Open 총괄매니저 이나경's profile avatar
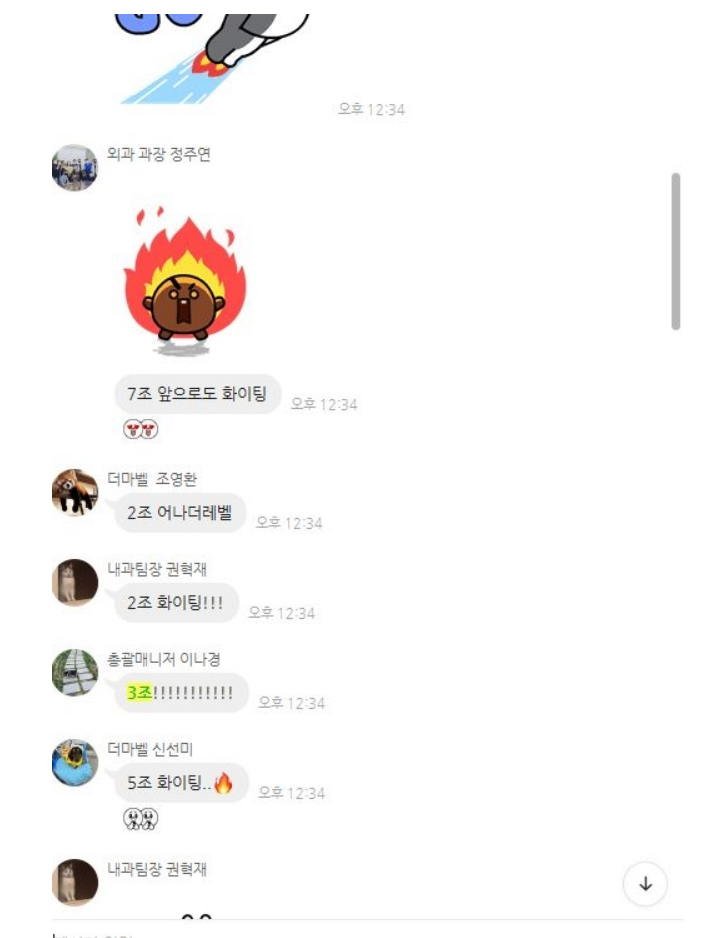Screen dimensions: 707x938 (75, 672)
